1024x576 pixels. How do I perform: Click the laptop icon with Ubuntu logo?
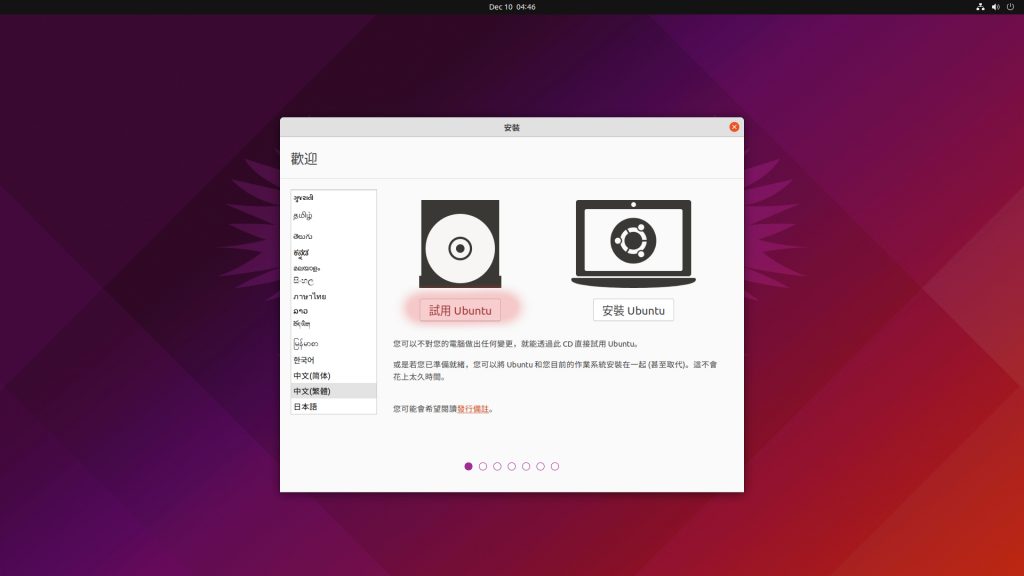(x=633, y=244)
